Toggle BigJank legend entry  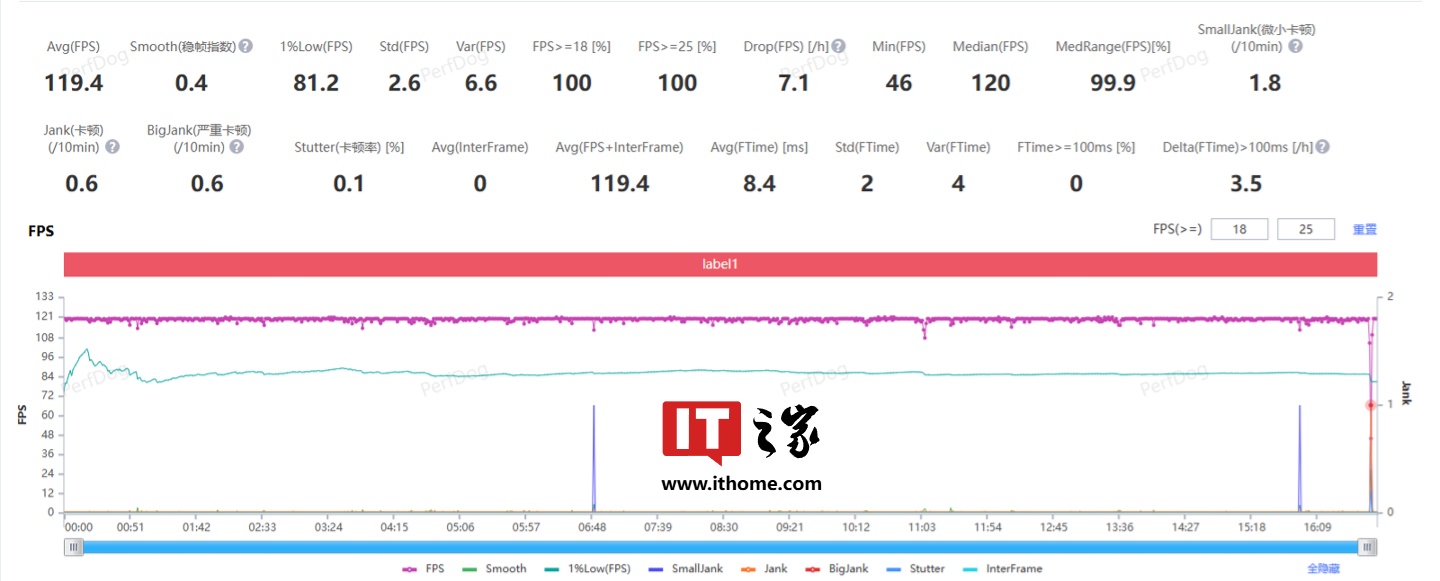838,569
